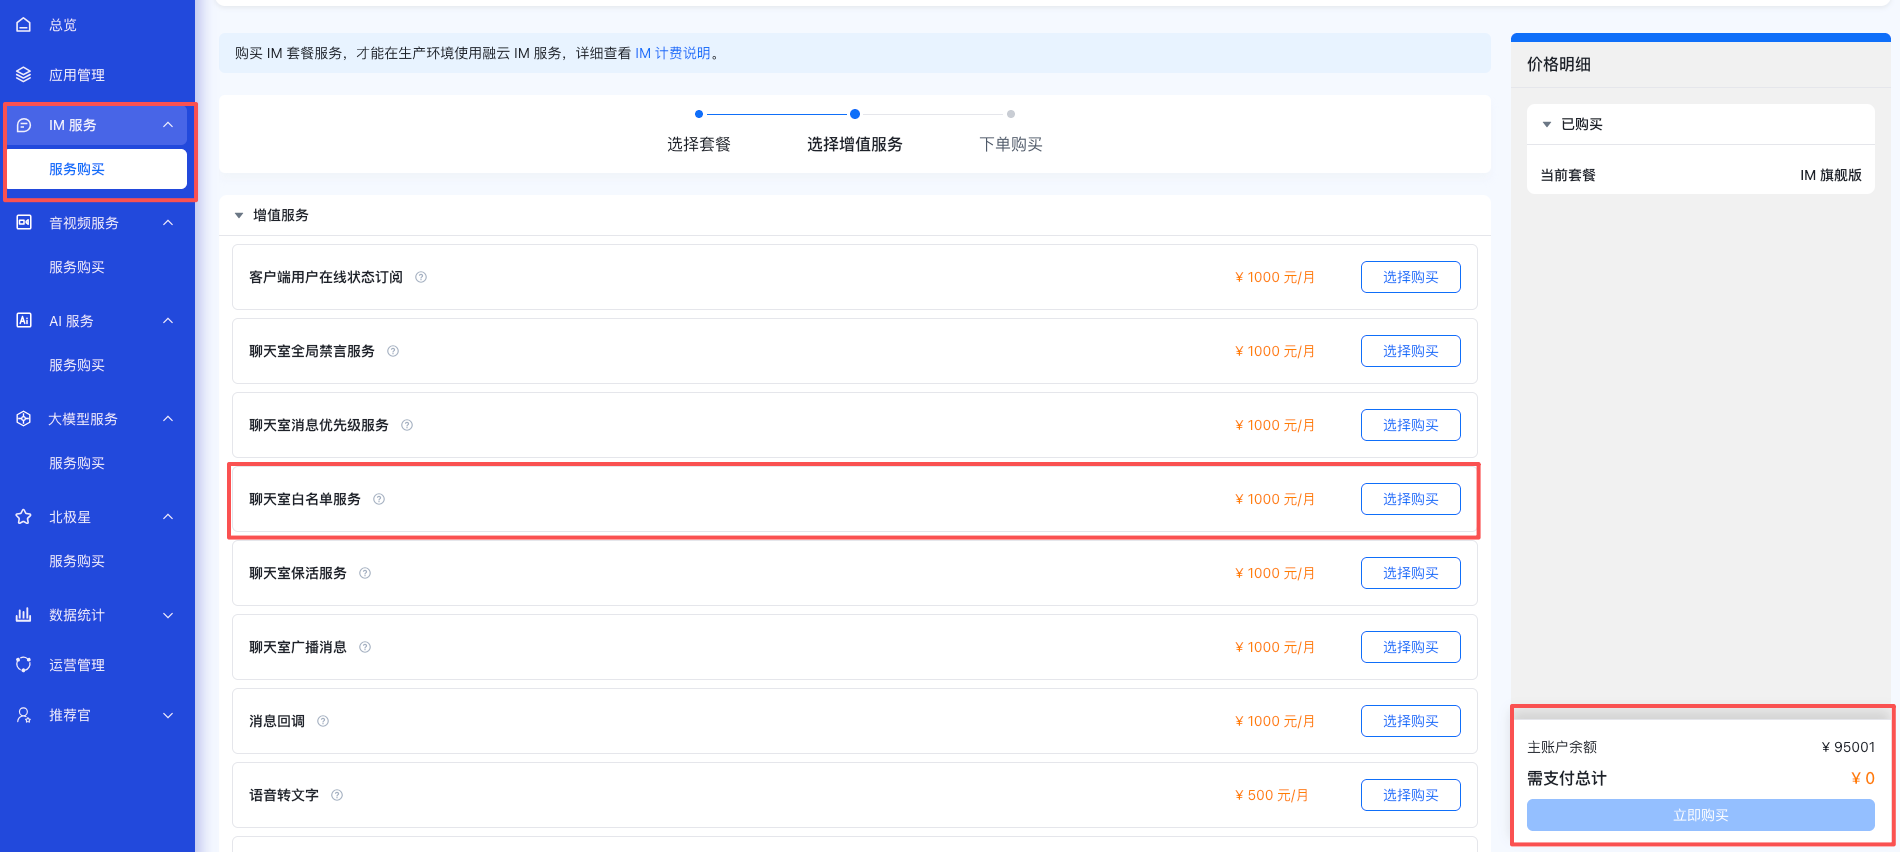This screenshot has width=1900, height=852.
Task: Click help icon beside 聊天室消息优先级服务
Action: pyautogui.click(x=407, y=425)
